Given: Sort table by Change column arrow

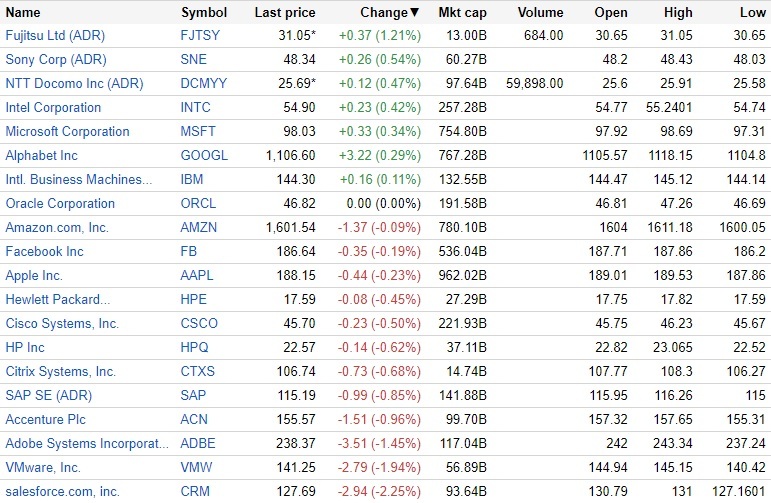Looking at the screenshot, I should tap(415, 13).
